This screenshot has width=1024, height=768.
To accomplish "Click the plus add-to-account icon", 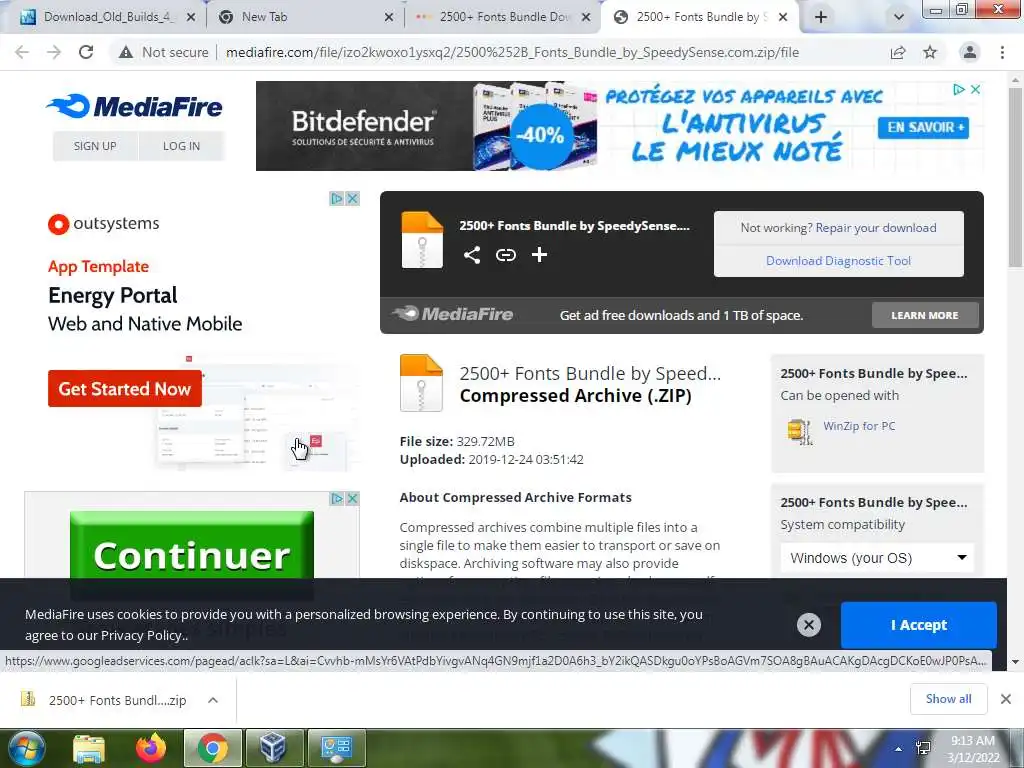I will point(539,255).
